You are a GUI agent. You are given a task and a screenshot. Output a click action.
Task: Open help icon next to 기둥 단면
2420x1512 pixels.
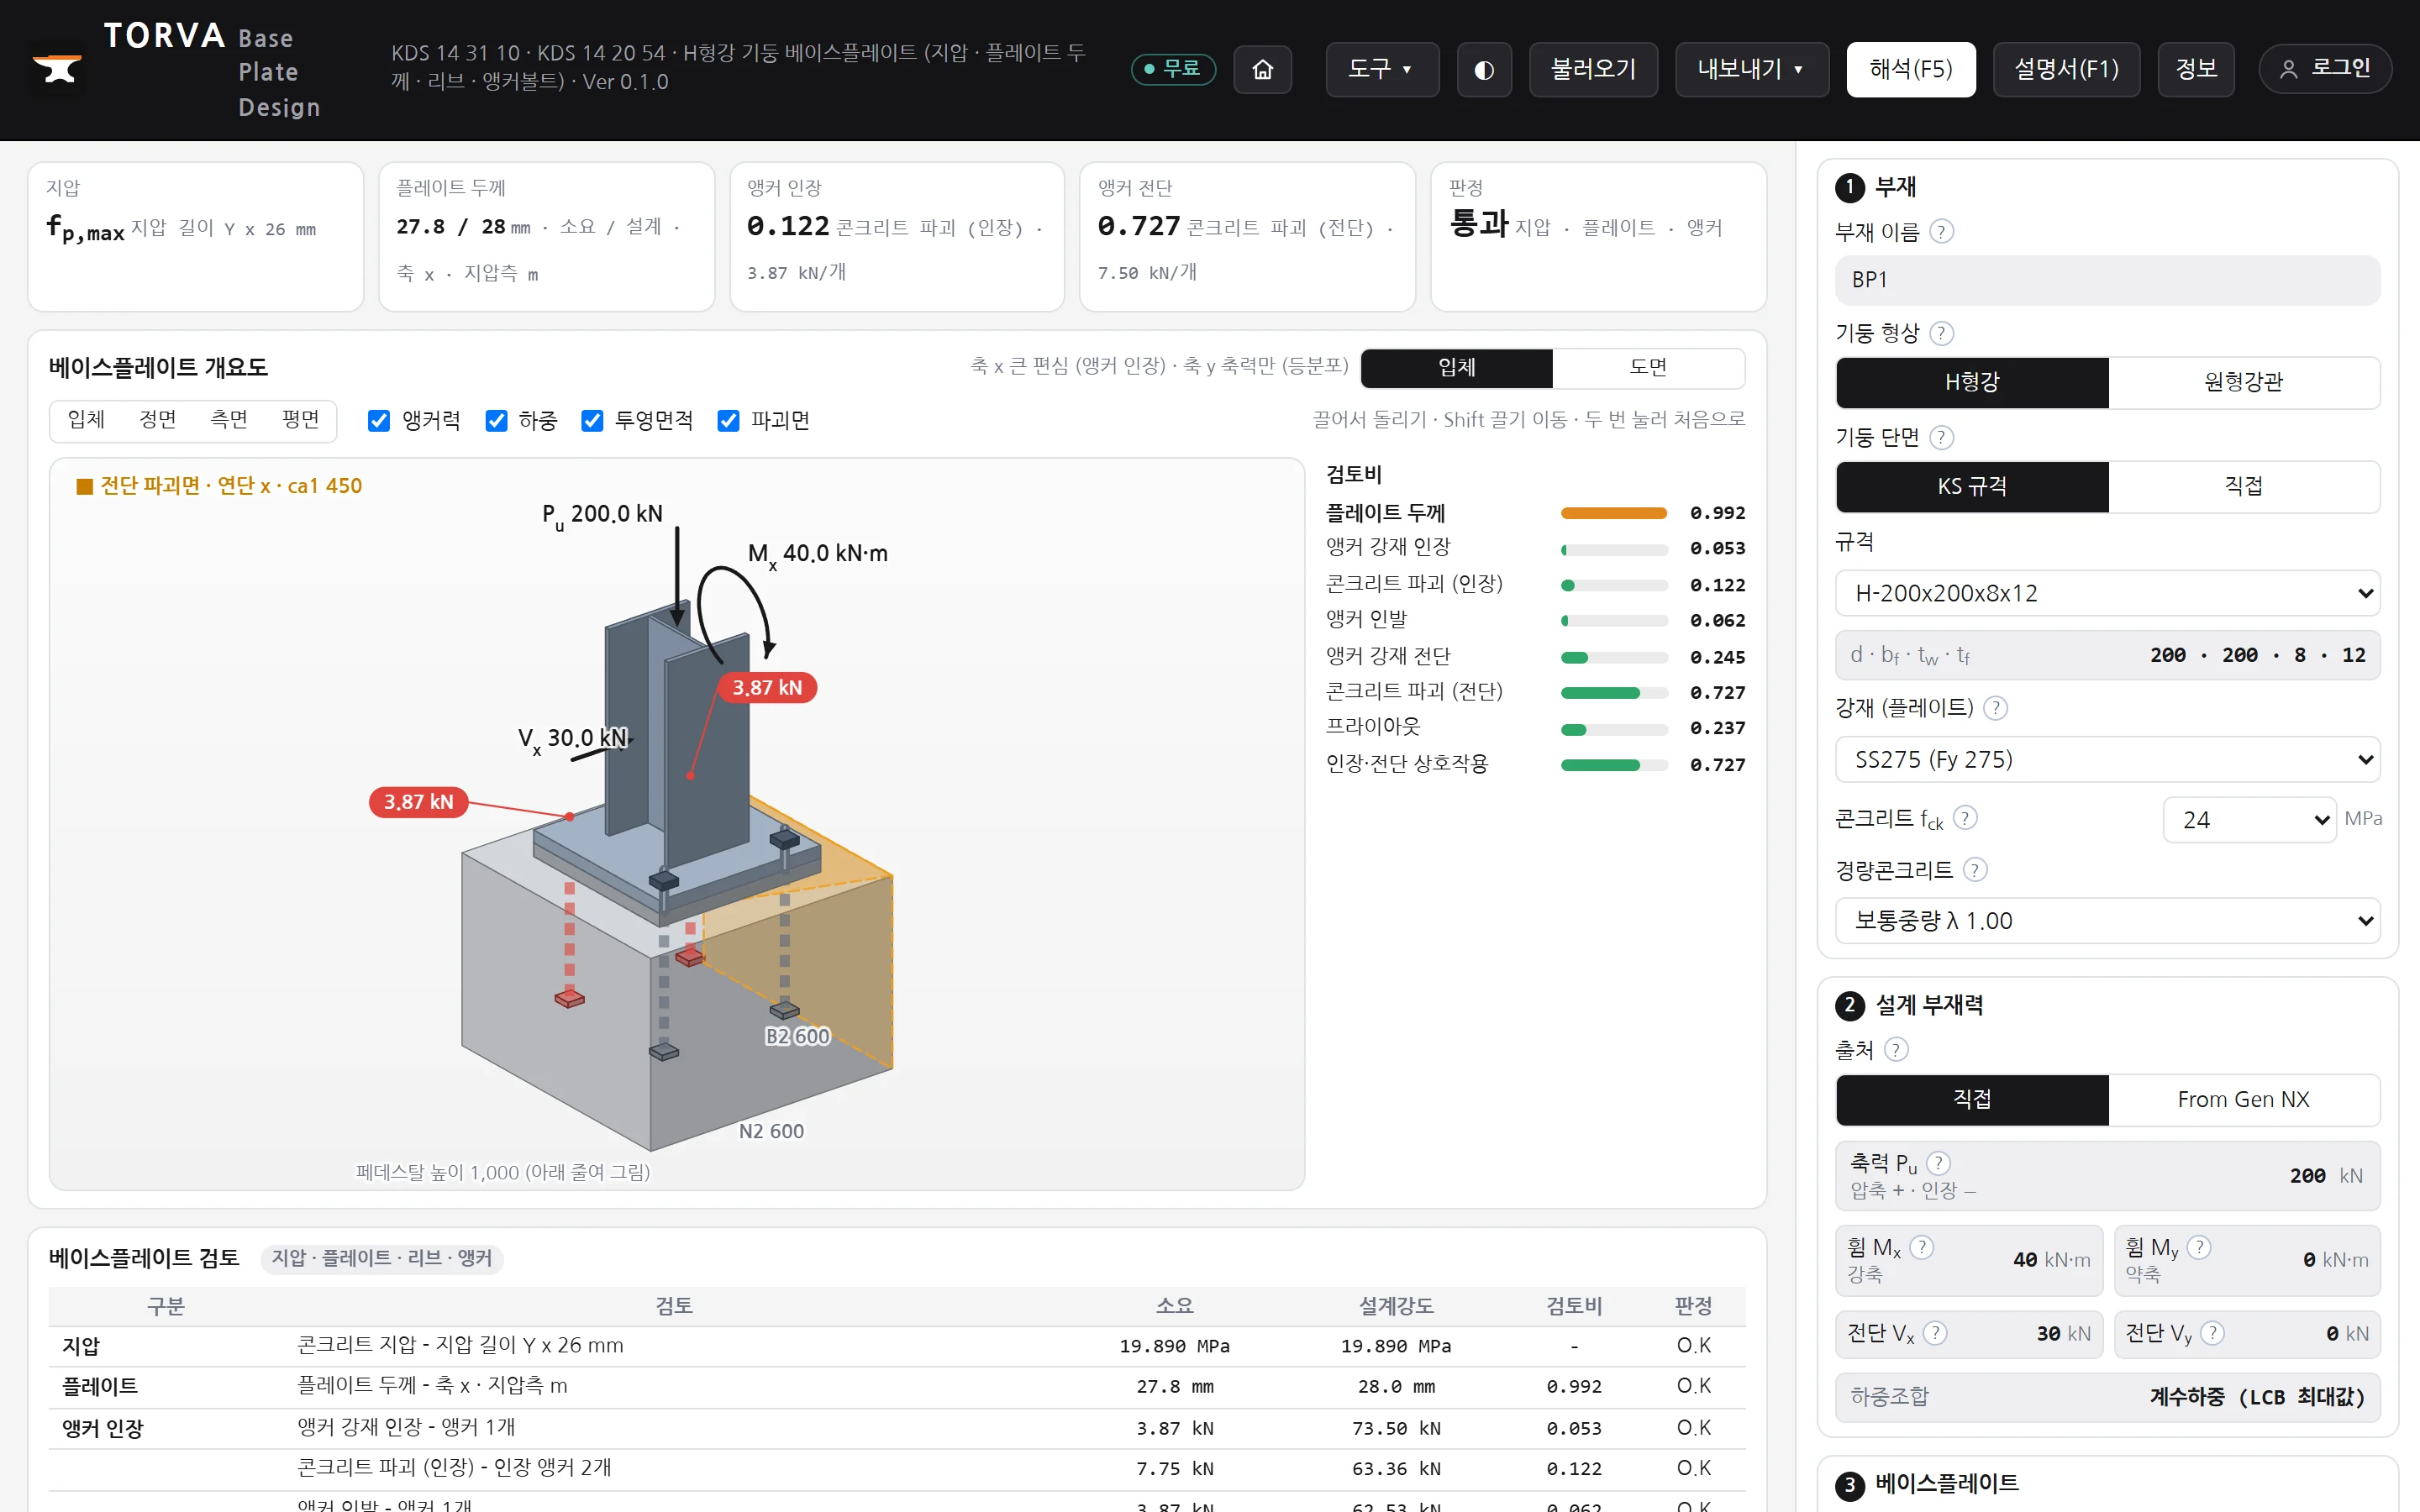coord(1941,437)
